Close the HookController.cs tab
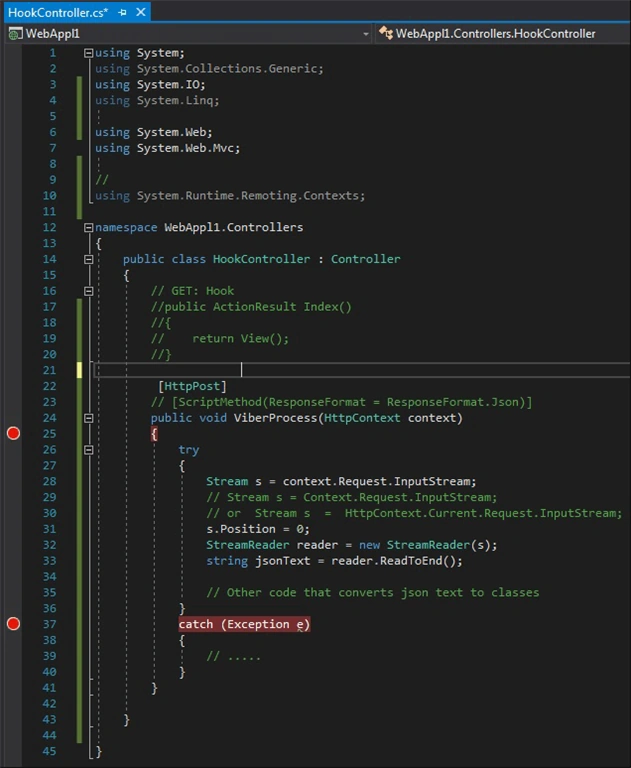Image resolution: width=631 pixels, height=768 pixels. (x=141, y=12)
